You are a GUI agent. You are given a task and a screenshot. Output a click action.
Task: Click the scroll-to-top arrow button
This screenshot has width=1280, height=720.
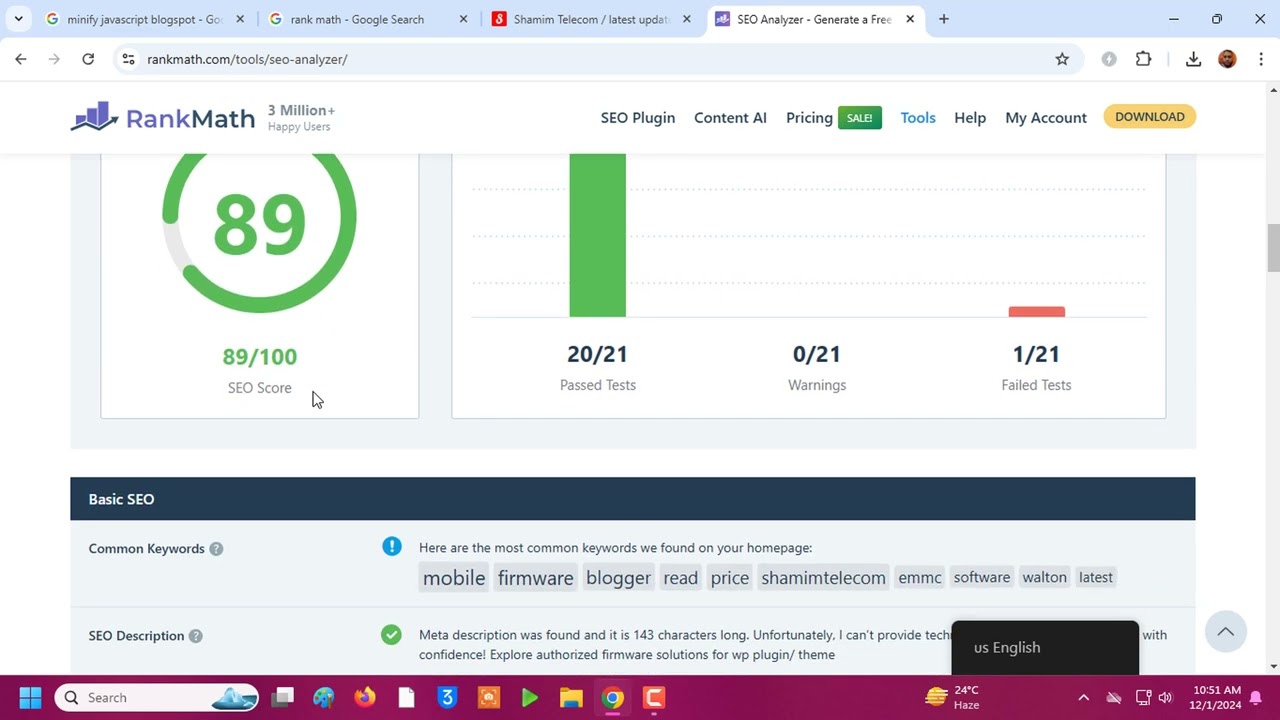[1225, 632]
